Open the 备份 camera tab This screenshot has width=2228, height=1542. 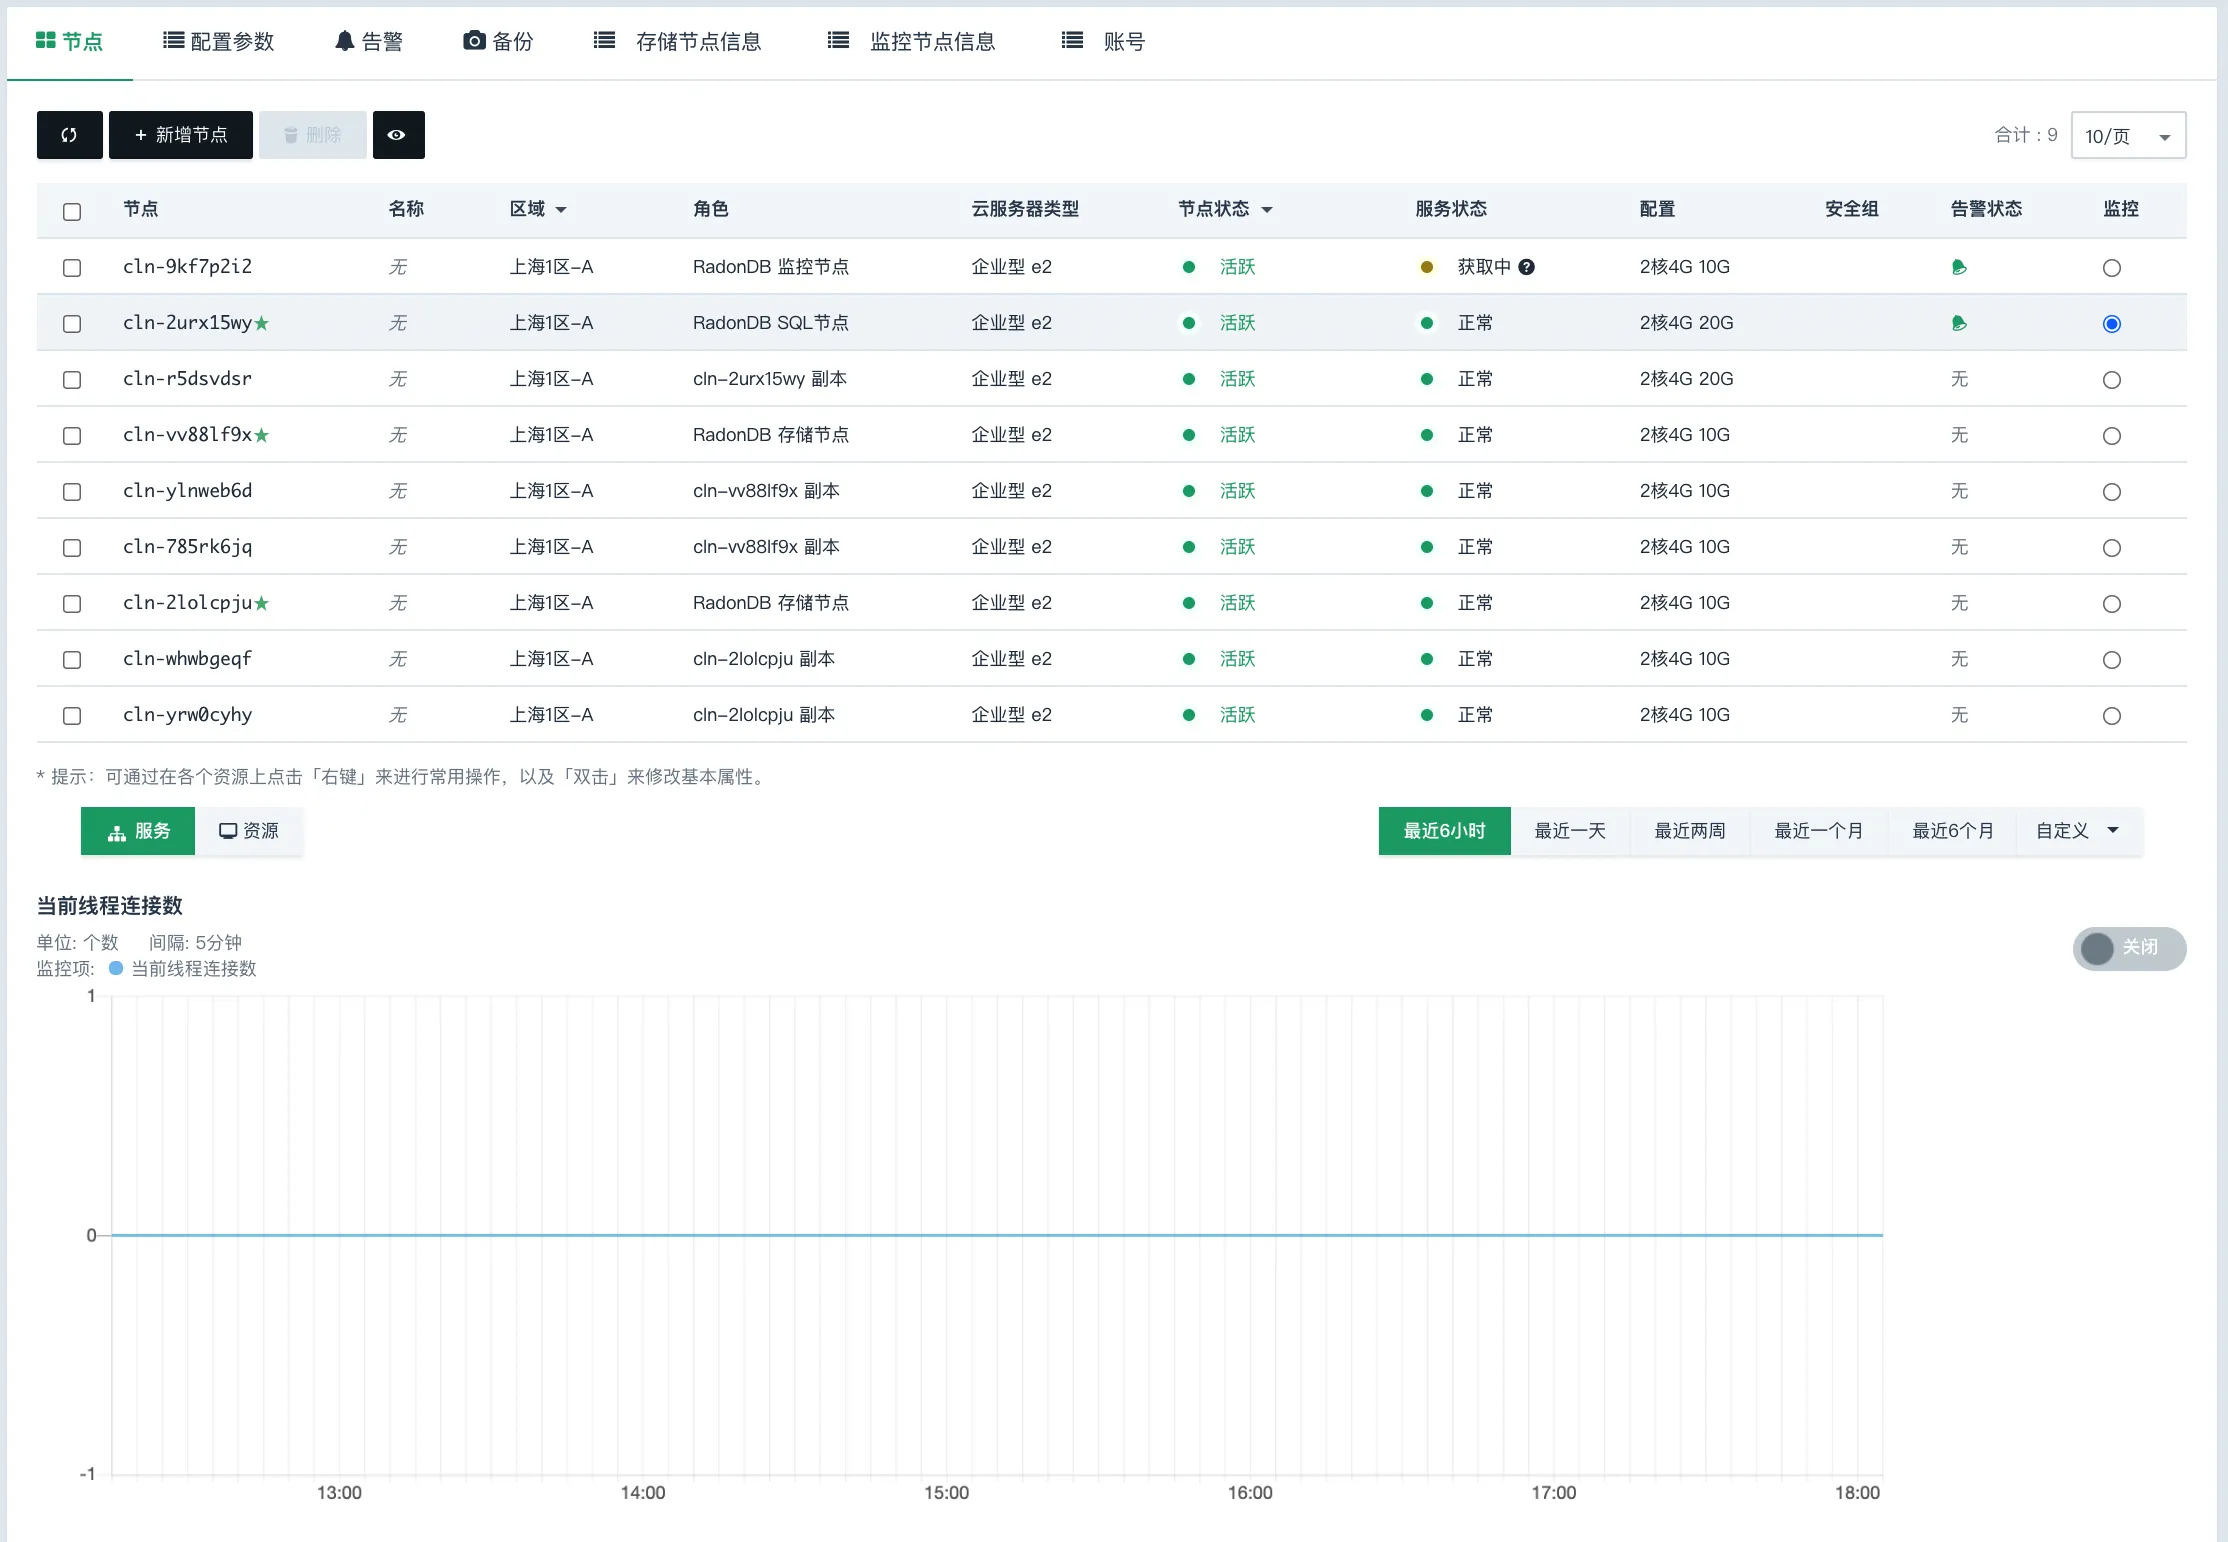(498, 41)
